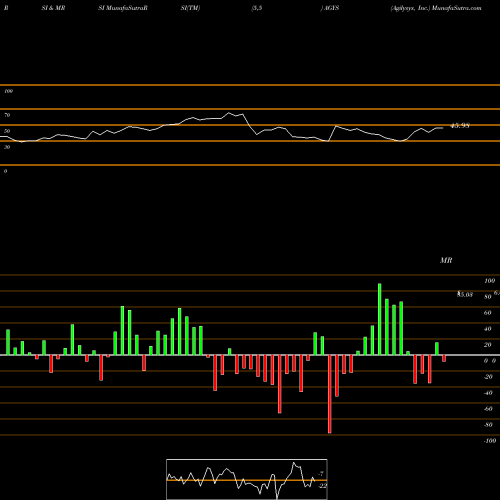
Task: Click MR right axis label "20"
Action: click(488, 345)
